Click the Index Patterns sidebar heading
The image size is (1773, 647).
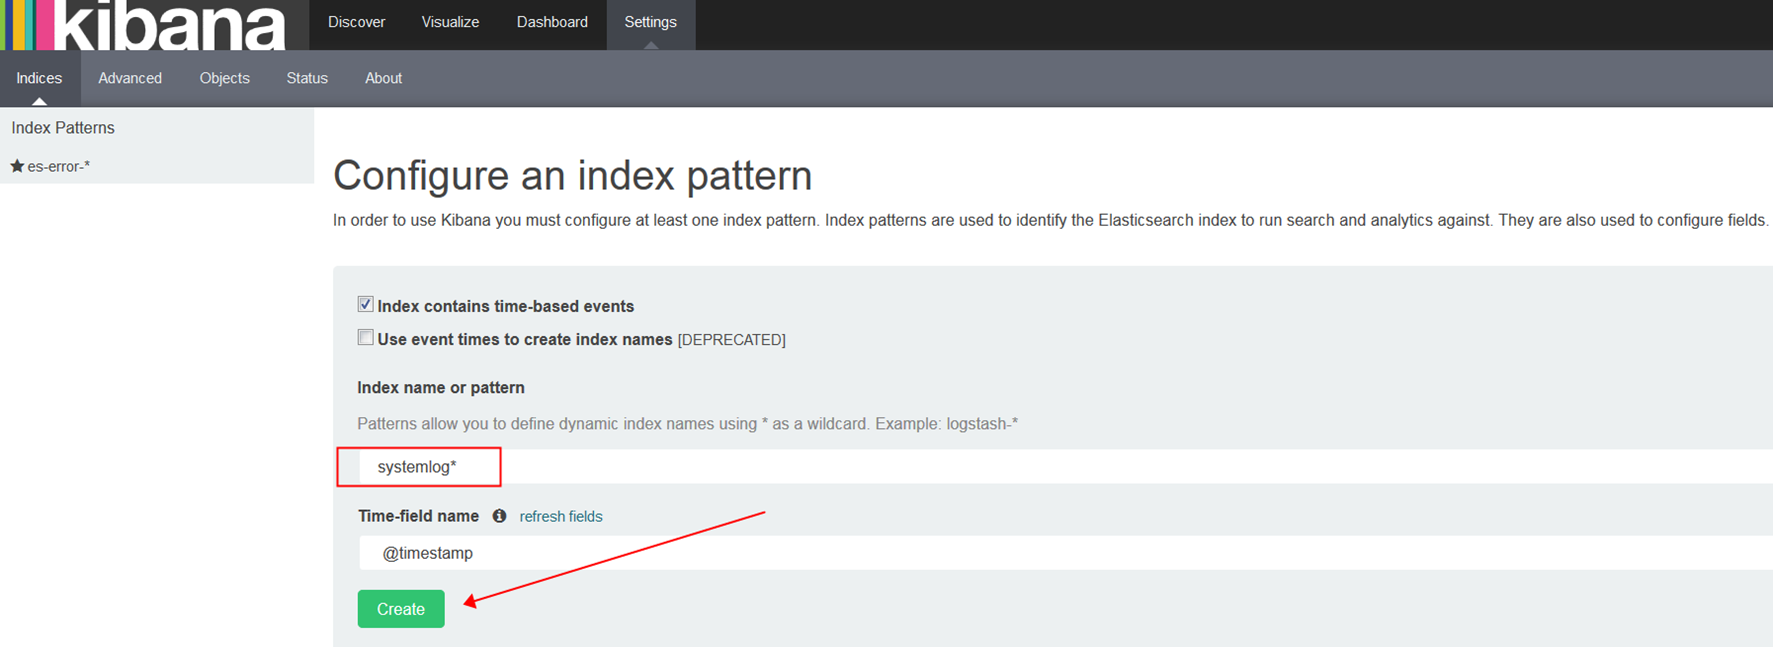click(x=63, y=128)
